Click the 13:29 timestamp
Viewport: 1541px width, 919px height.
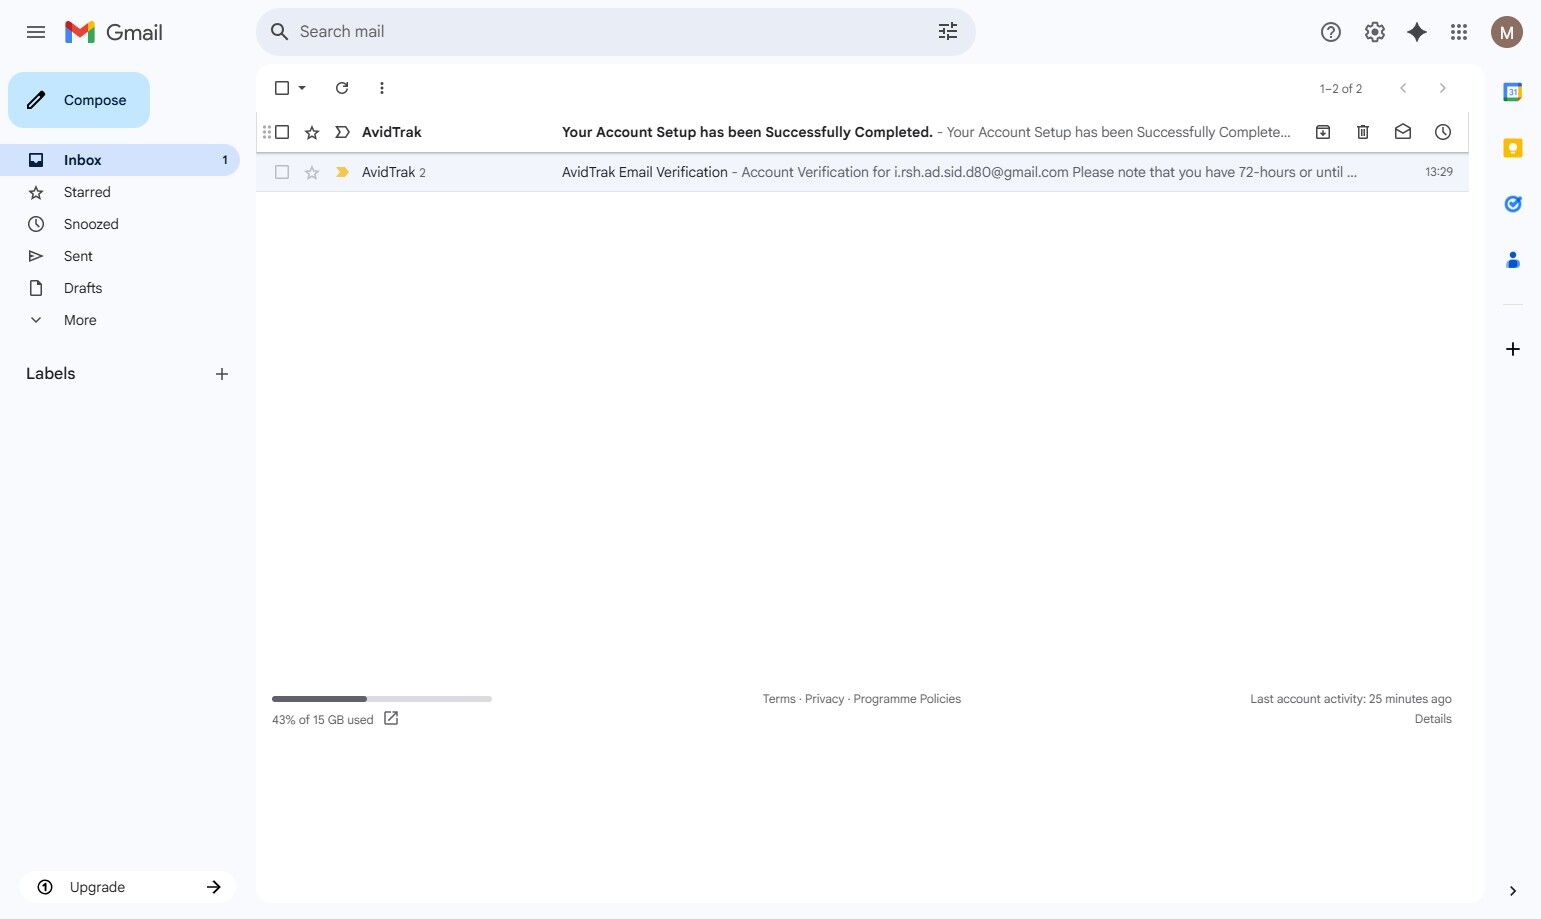[x=1439, y=172]
